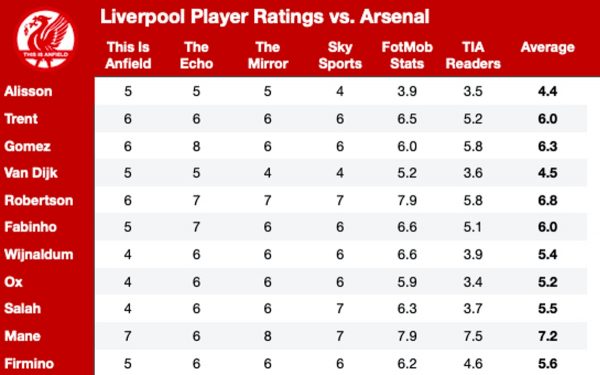This screenshot has width=600, height=375.
Task: Select Mane's average rating of 7.2
Action: pos(548,336)
